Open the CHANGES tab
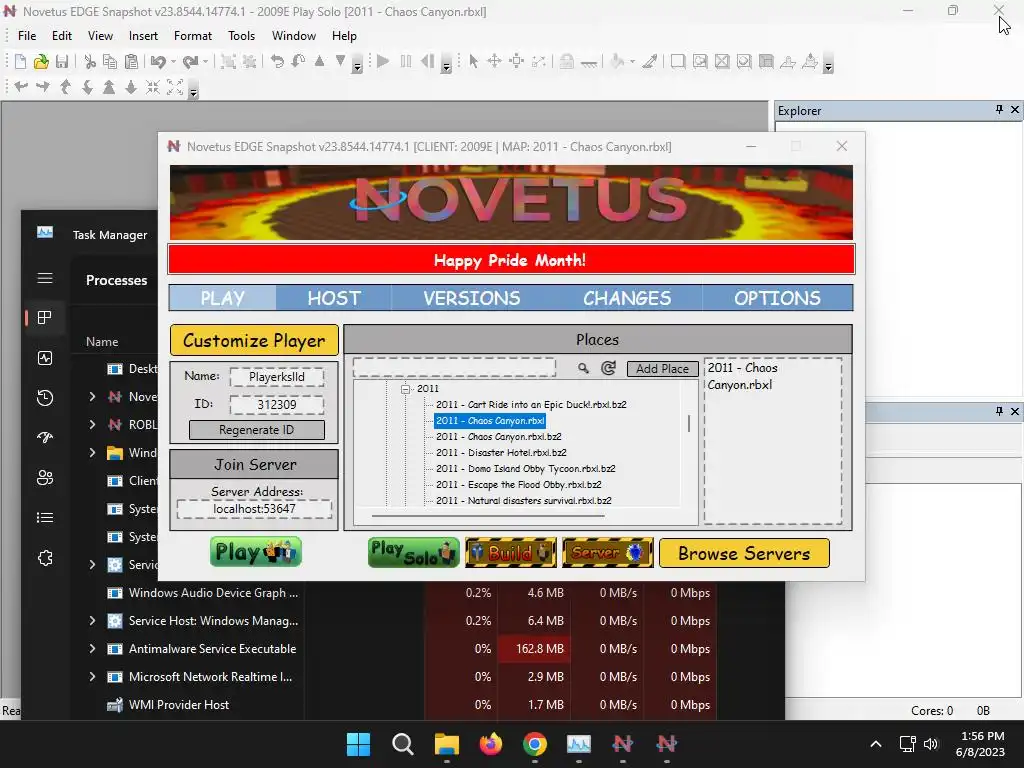This screenshot has width=1024, height=768. point(627,298)
